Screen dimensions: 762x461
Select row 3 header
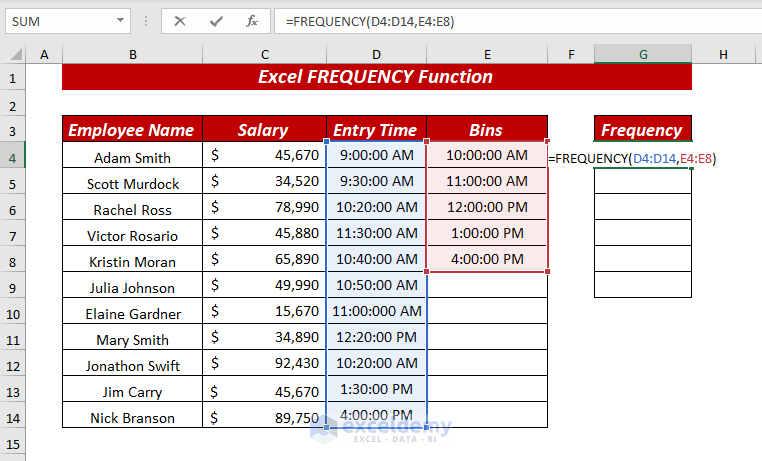coord(13,130)
